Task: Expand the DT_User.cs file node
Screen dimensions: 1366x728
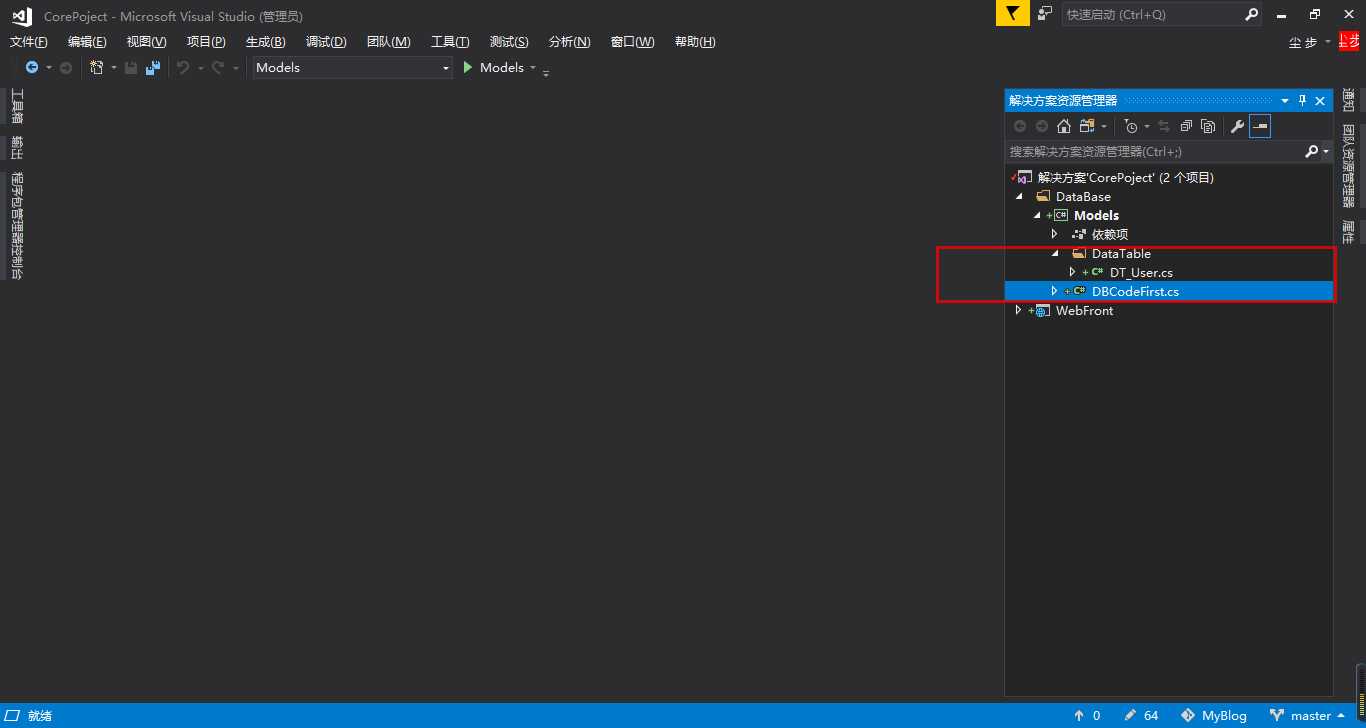Action: [x=1072, y=272]
